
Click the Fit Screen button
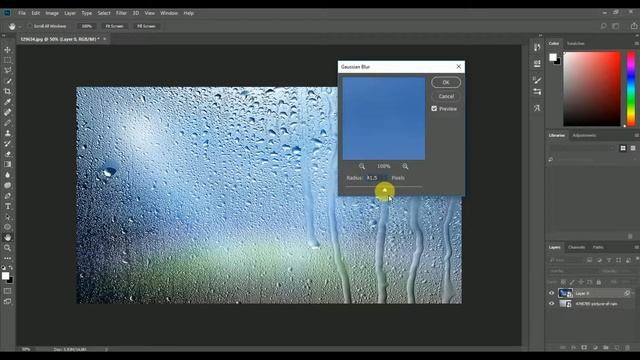coord(114,26)
